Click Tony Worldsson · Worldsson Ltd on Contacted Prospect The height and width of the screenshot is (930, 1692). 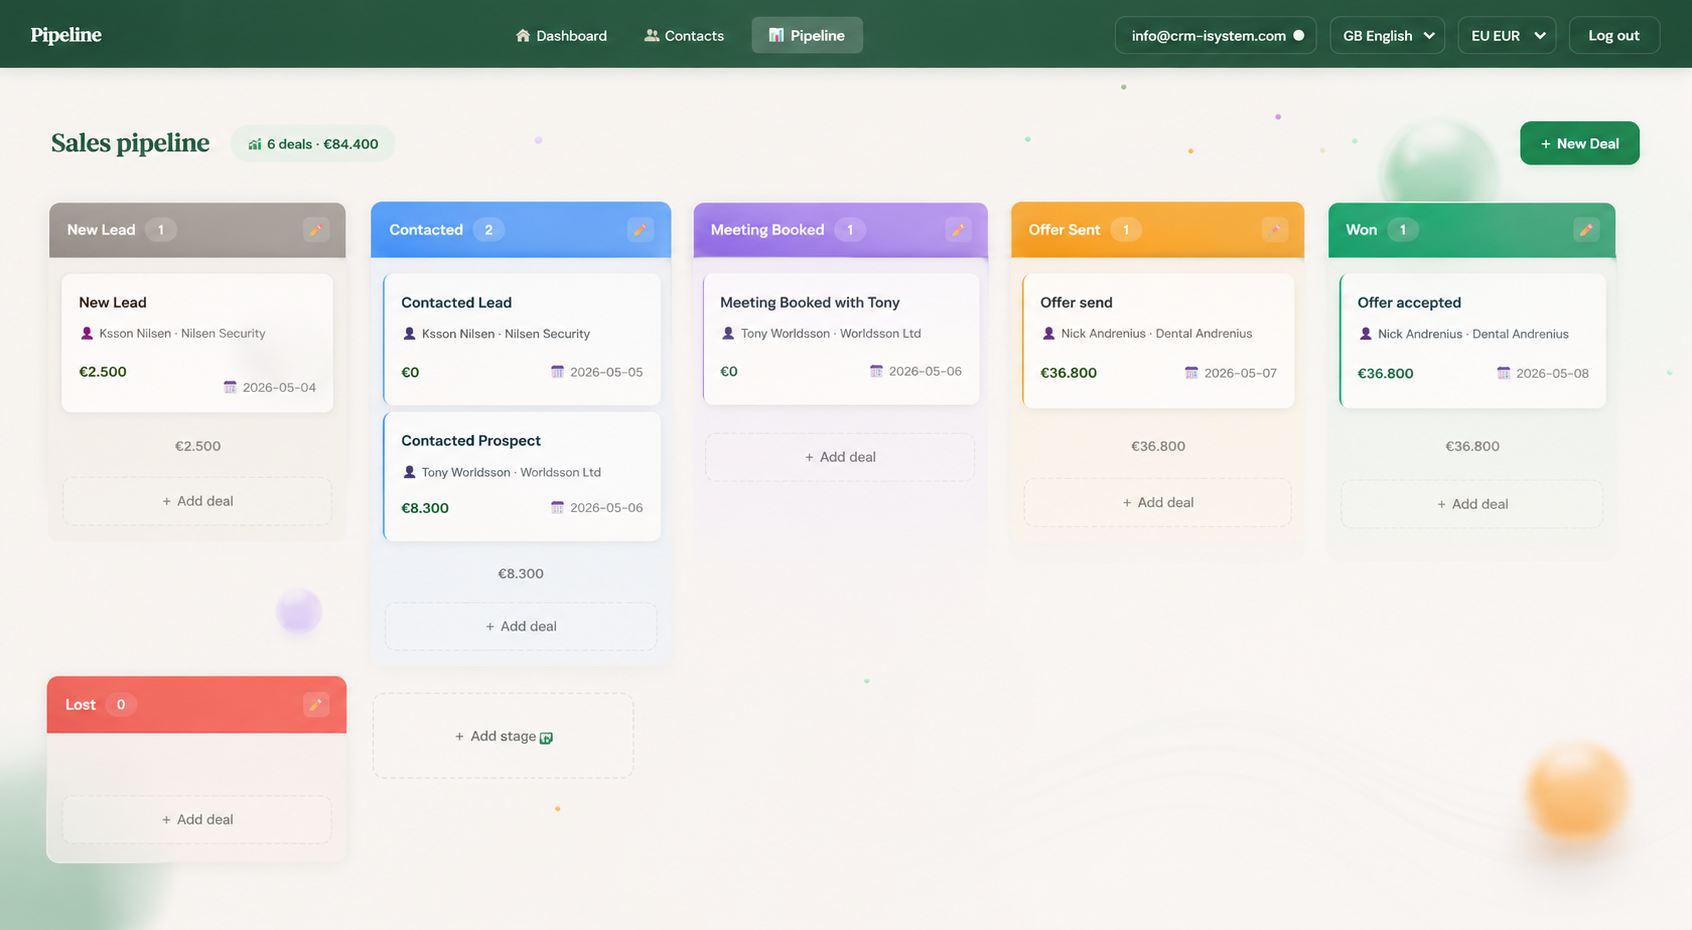511,472
